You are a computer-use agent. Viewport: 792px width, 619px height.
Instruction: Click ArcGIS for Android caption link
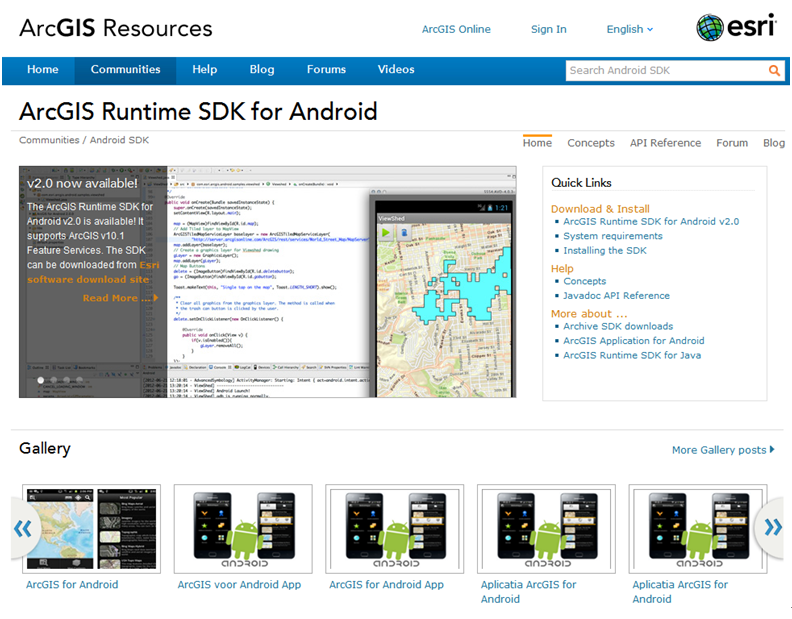(72, 585)
